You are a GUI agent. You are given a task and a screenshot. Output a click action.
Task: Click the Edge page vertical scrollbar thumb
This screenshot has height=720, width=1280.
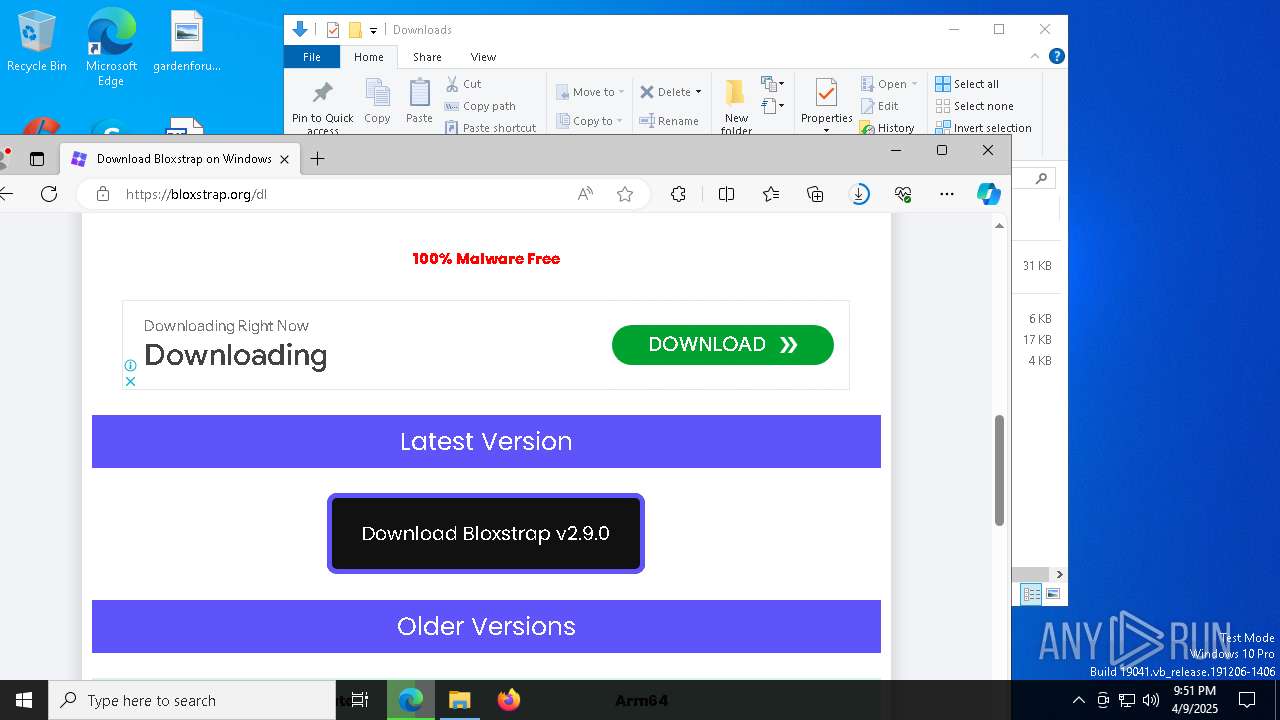[x=999, y=470]
